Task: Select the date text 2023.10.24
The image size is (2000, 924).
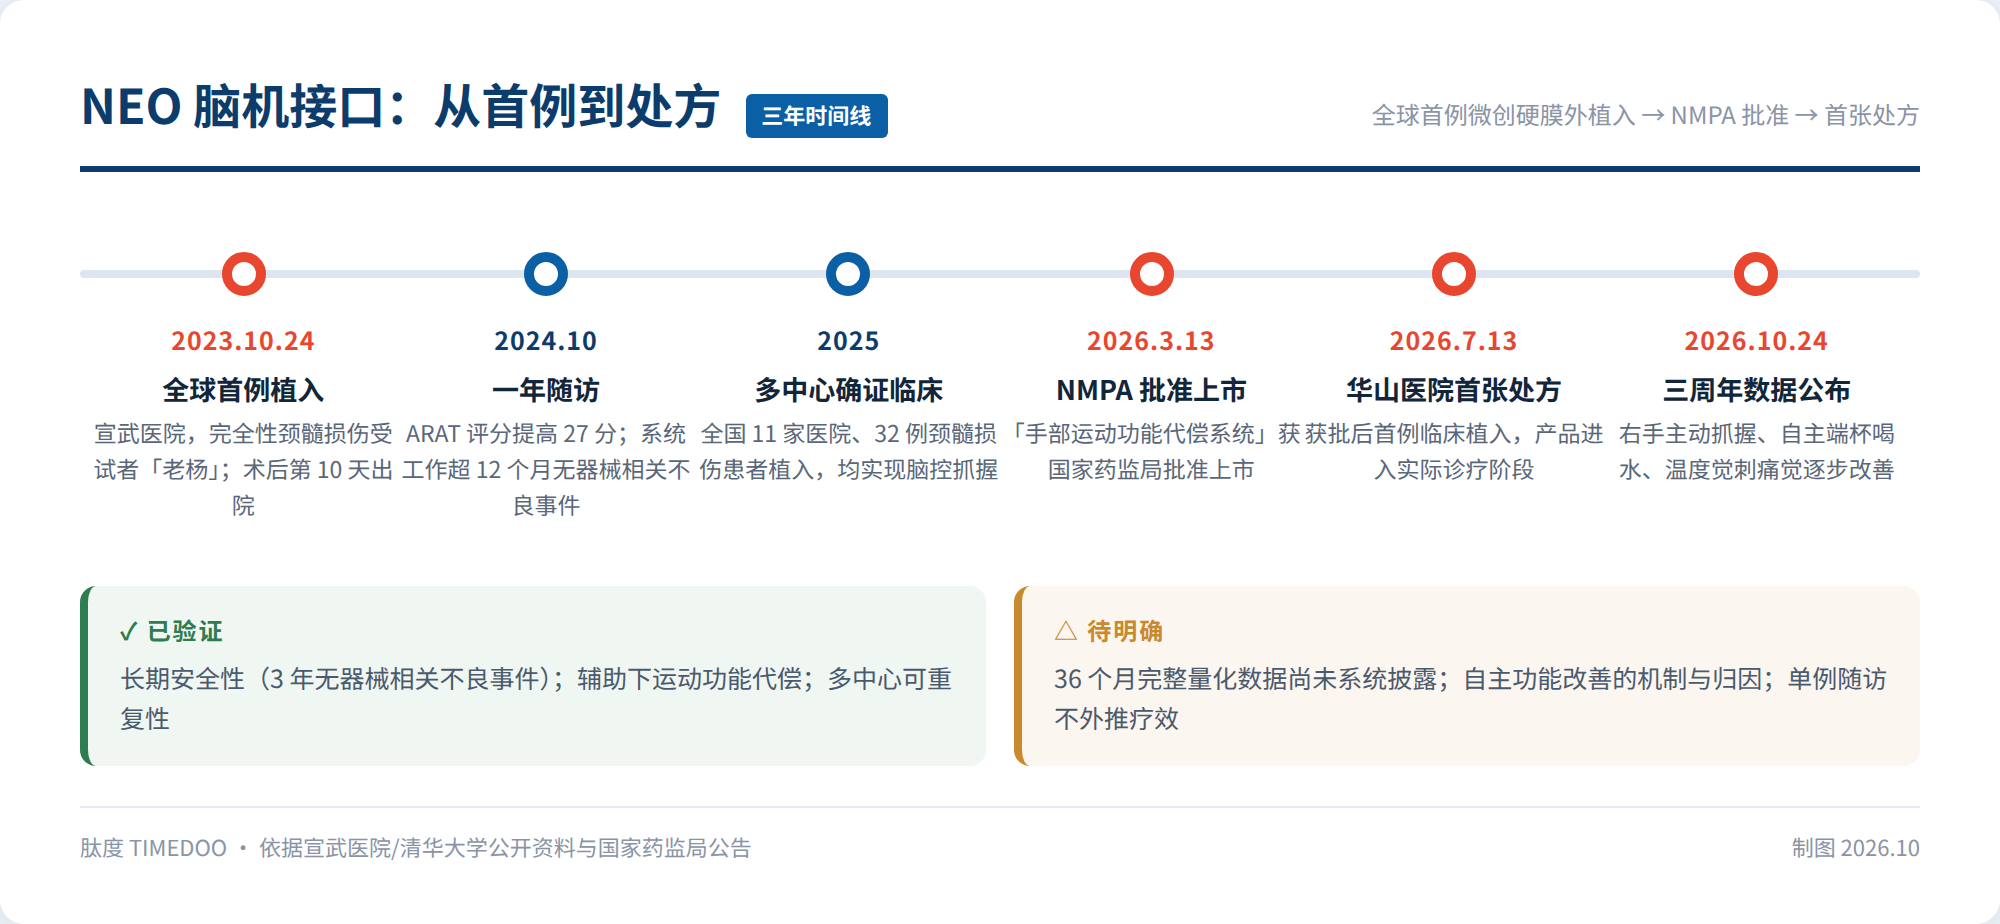Action: pos(243,341)
